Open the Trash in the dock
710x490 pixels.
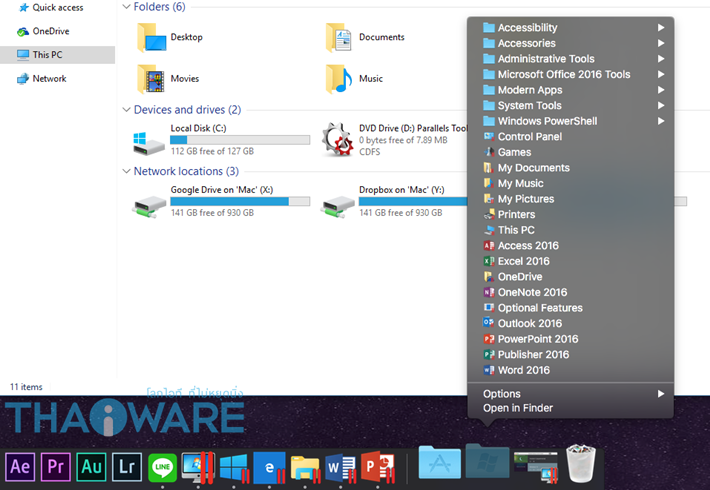coord(581,463)
